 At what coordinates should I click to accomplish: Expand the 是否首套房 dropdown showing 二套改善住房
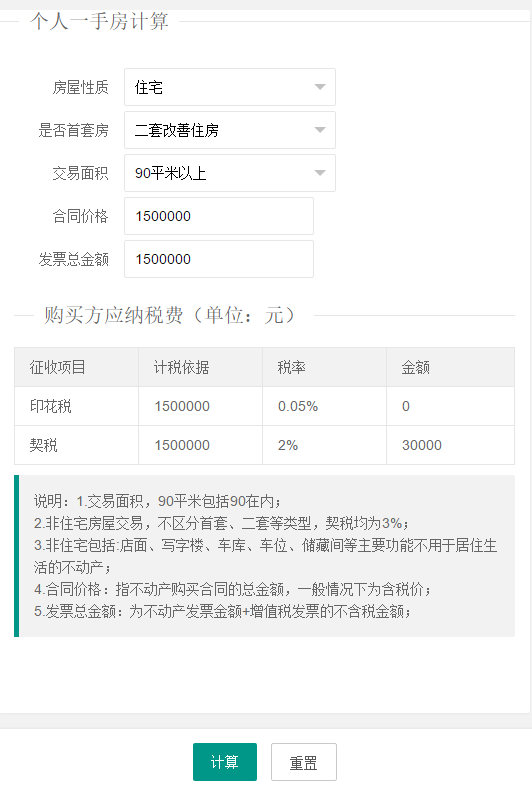pyautogui.click(x=230, y=130)
